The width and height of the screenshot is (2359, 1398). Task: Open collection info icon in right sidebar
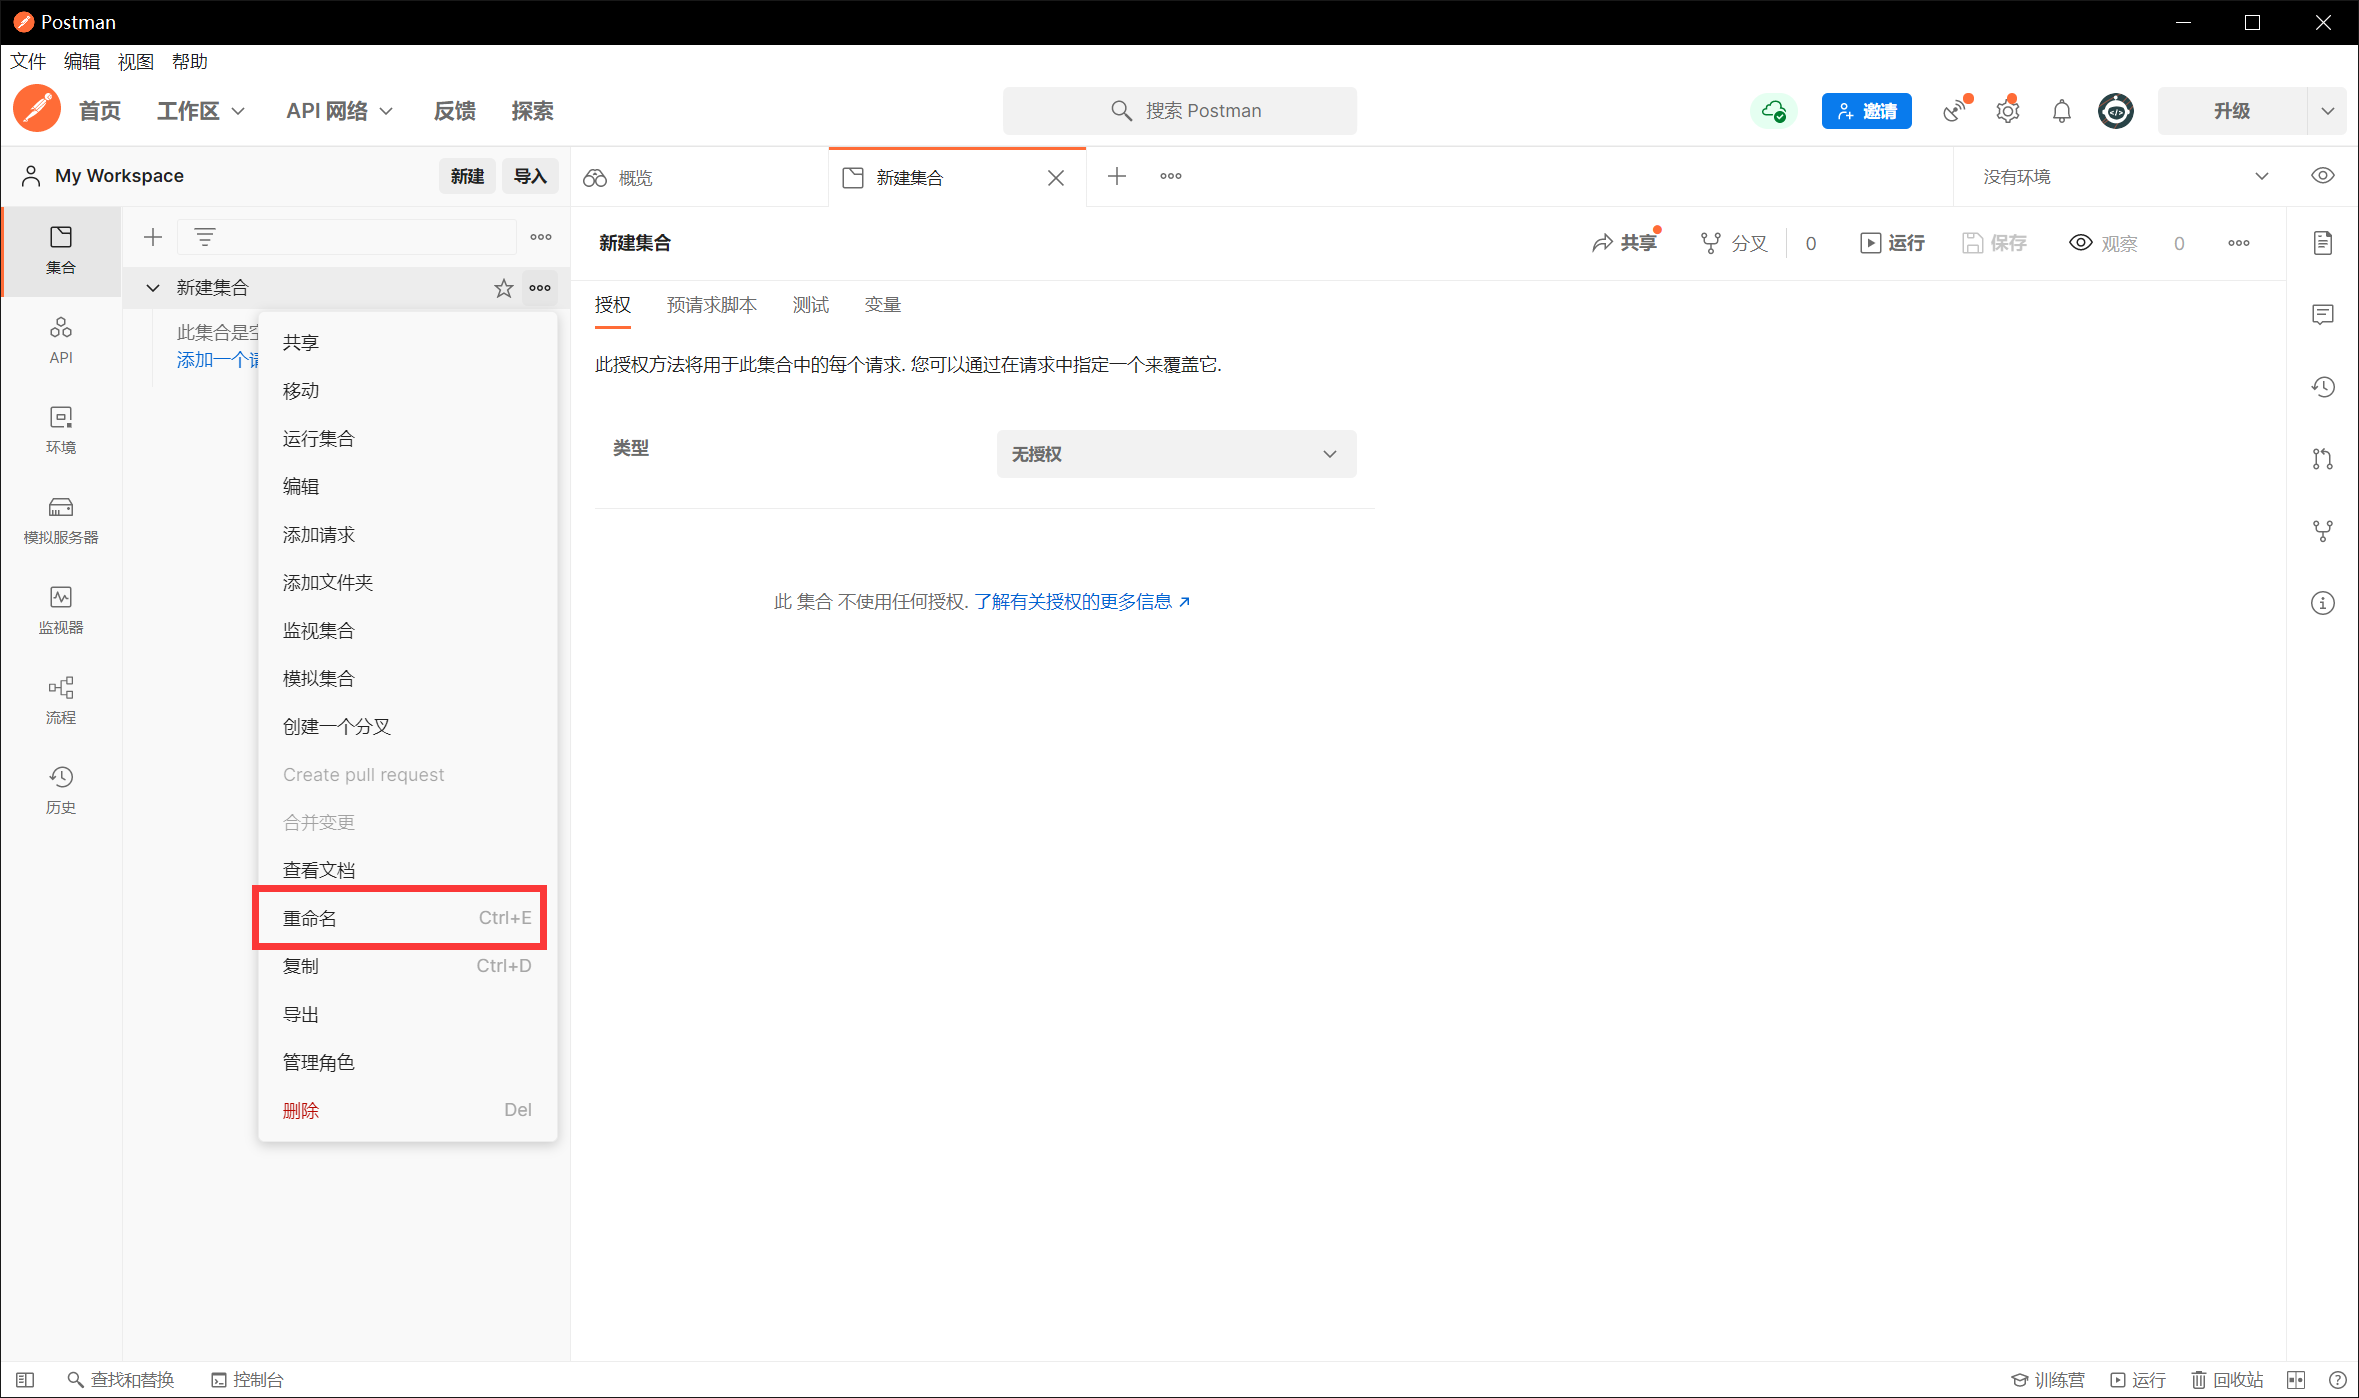coord(2322,603)
